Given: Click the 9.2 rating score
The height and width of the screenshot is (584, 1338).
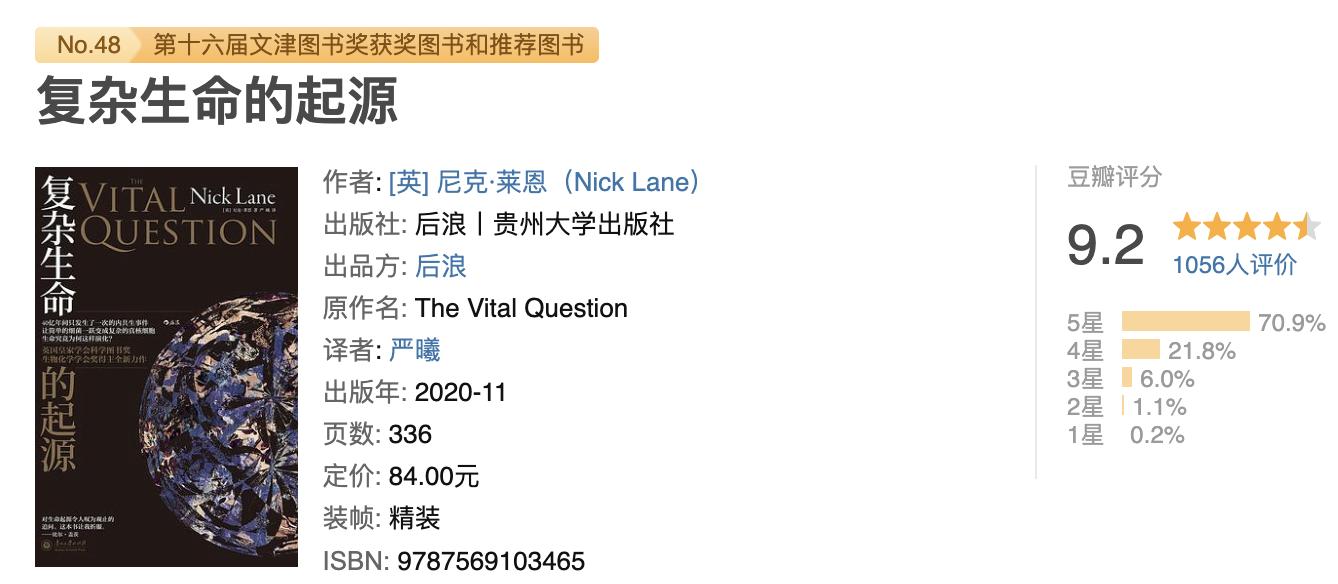Looking at the screenshot, I should click(x=1105, y=245).
